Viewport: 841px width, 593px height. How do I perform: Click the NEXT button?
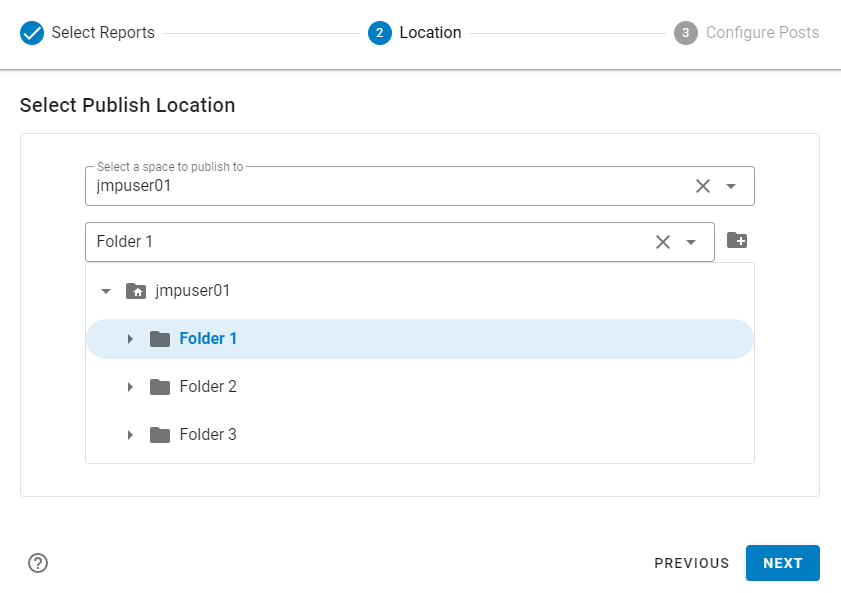782,563
